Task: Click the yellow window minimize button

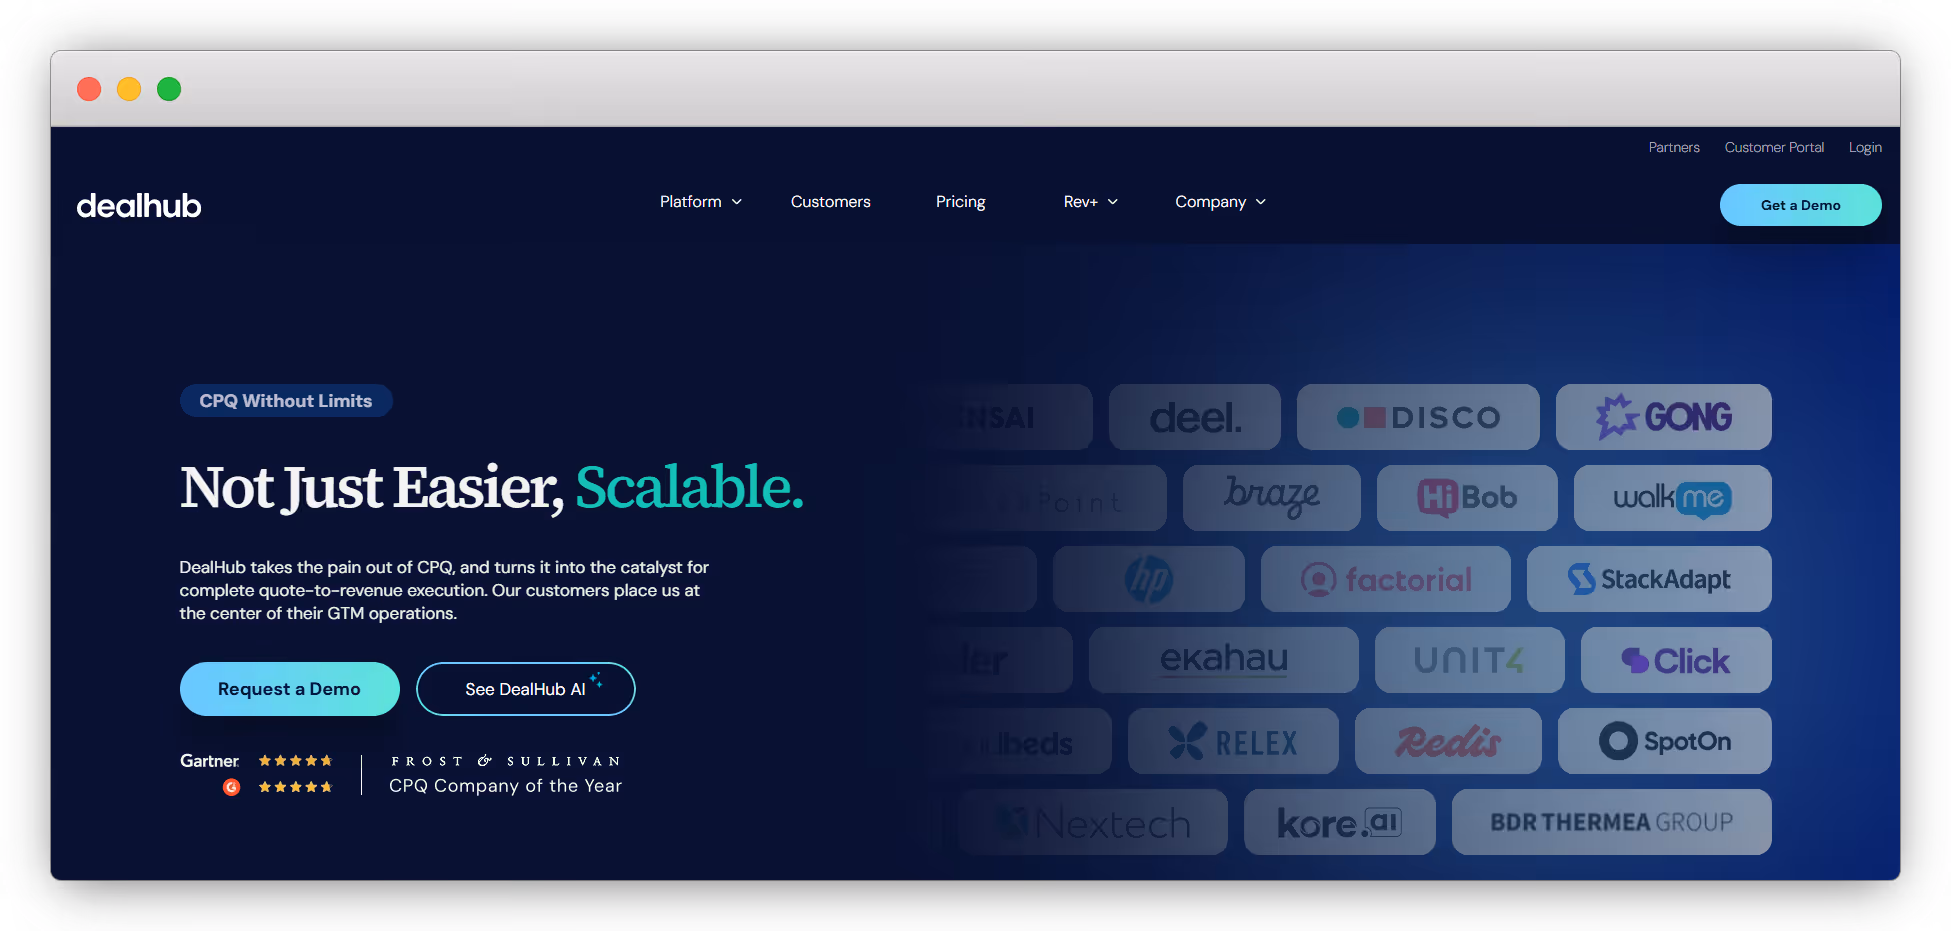Action: [129, 89]
